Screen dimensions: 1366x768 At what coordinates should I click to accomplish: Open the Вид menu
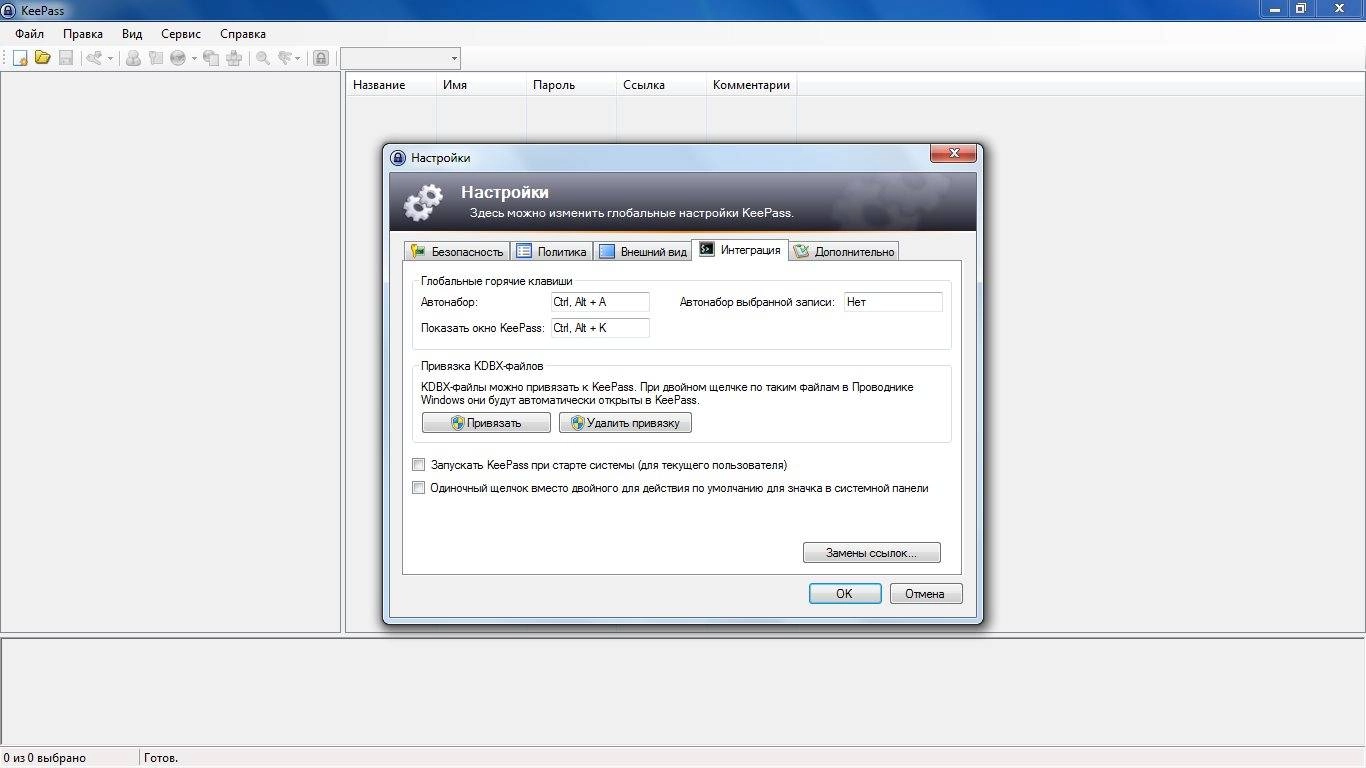132,34
